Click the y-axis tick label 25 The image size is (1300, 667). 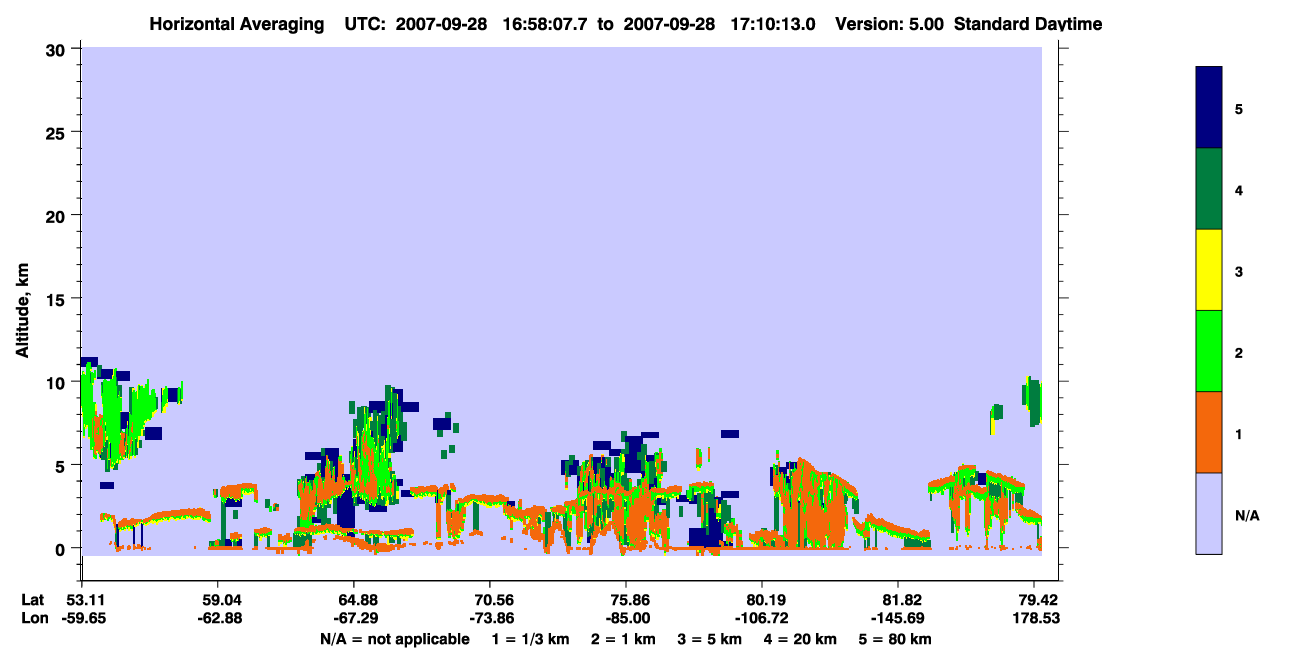[x=58, y=132]
